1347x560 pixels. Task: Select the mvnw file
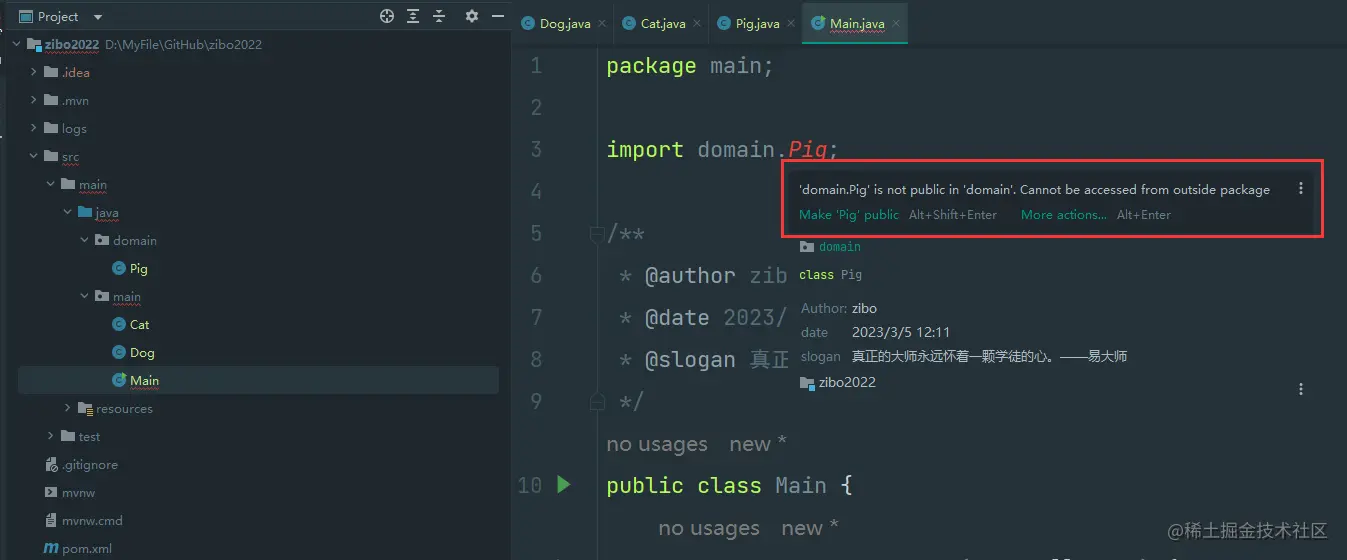tap(79, 492)
